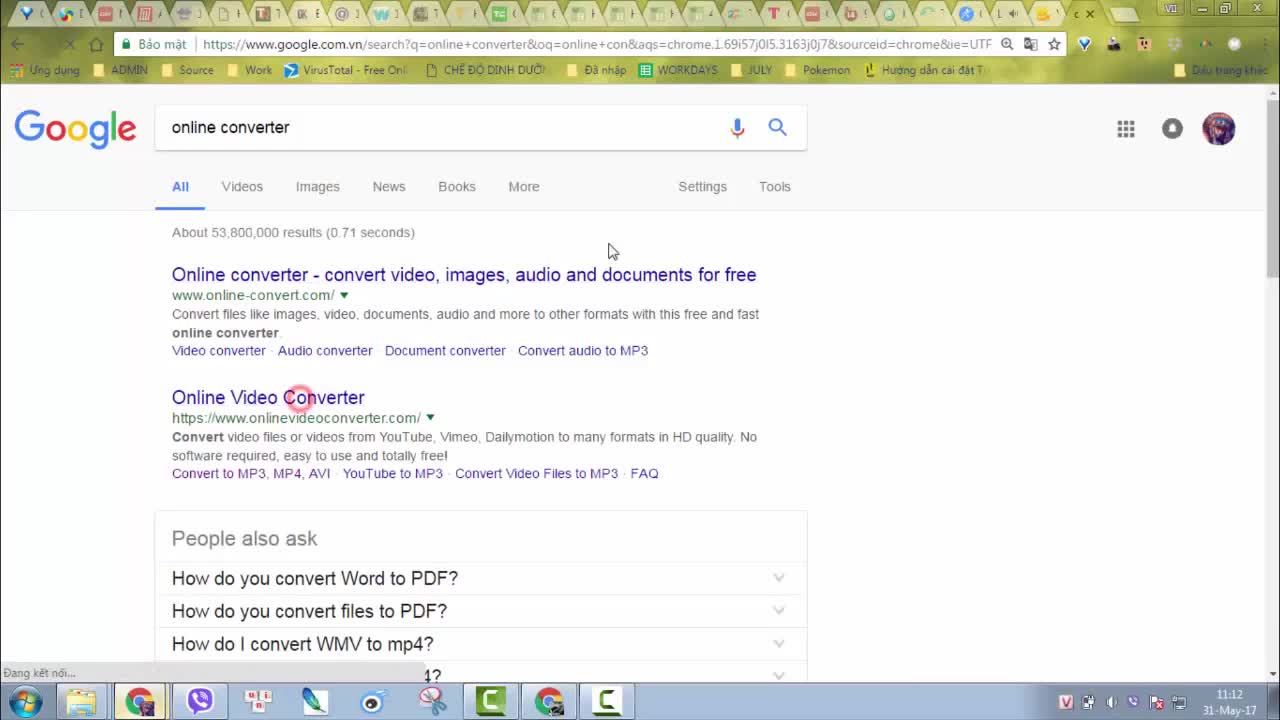The height and width of the screenshot is (720, 1280).
Task: Click the translate page icon
Action: 1030,44
